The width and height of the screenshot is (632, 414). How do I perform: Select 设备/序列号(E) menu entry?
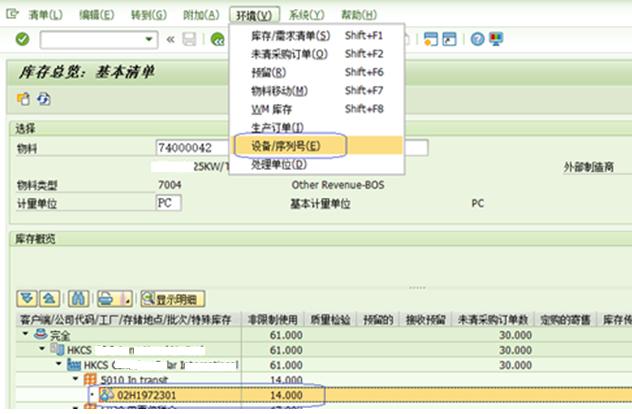(318, 146)
